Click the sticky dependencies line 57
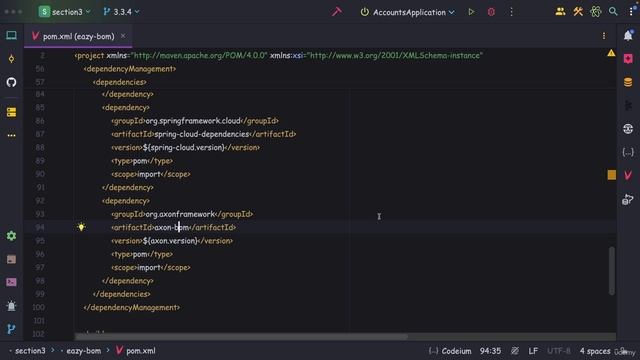This screenshot has width=640, height=360. tap(120, 82)
